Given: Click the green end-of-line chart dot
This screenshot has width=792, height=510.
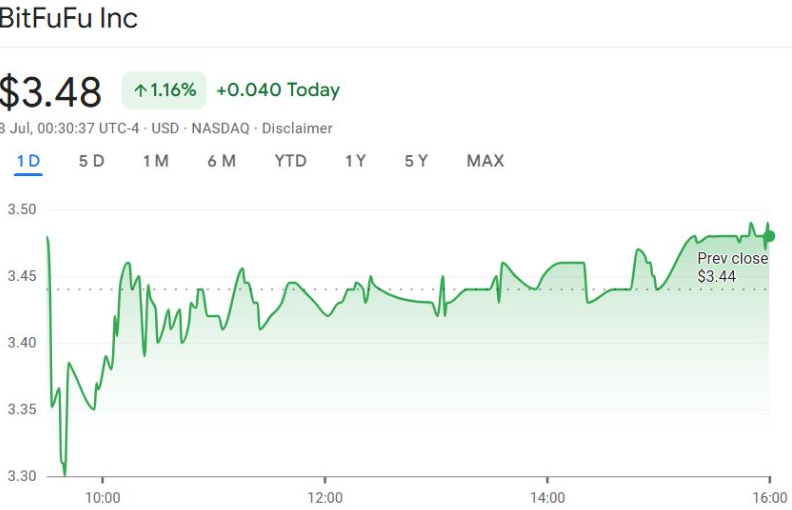Looking at the screenshot, I should tap(768, 237).
